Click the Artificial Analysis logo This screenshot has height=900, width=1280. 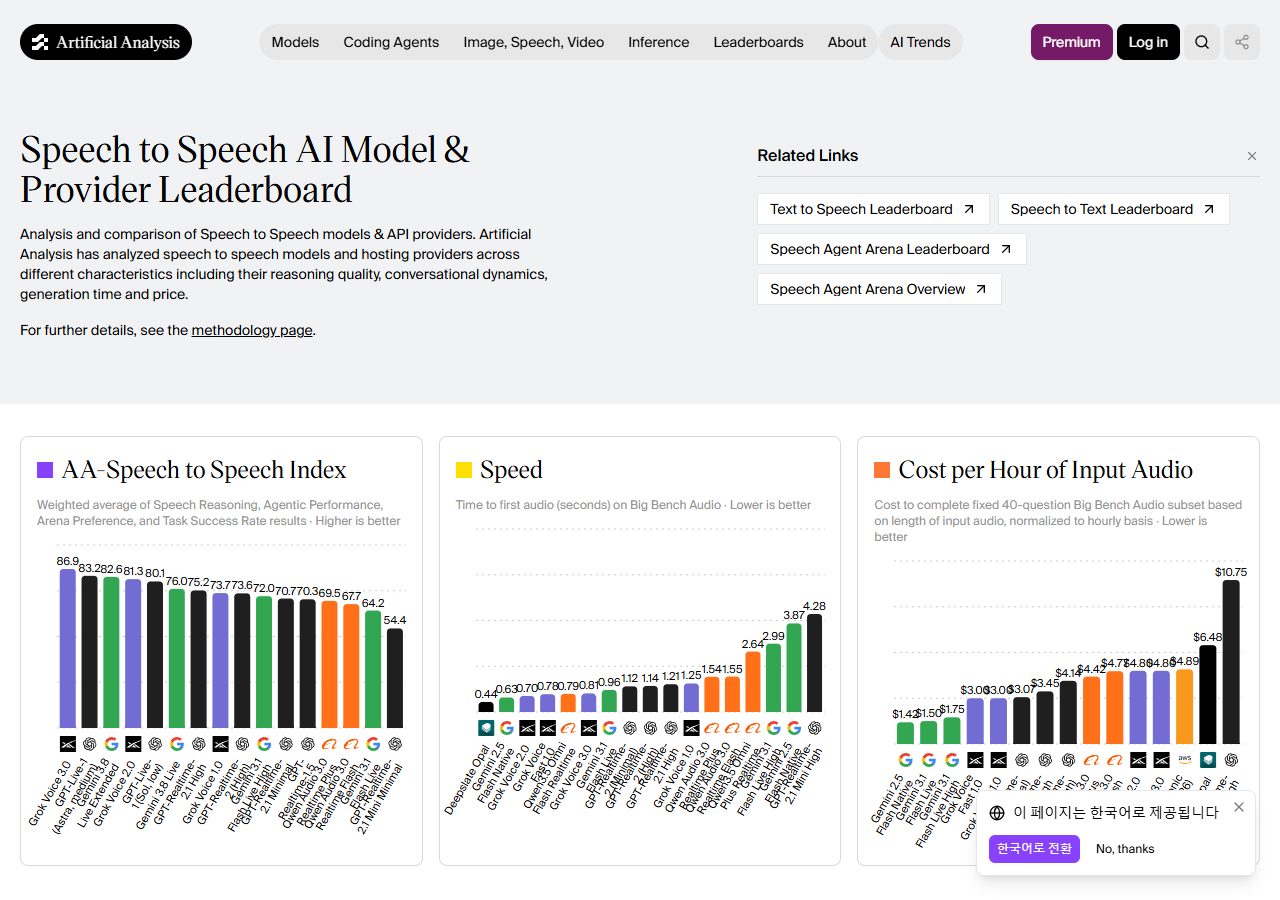[106, 42]
